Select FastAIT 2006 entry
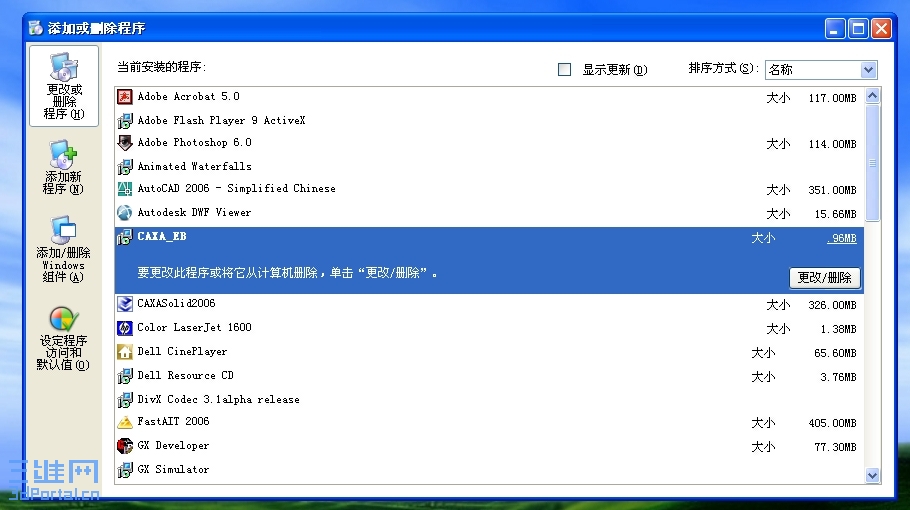Screen dimensions: 910x510 (x=489, y=422)
